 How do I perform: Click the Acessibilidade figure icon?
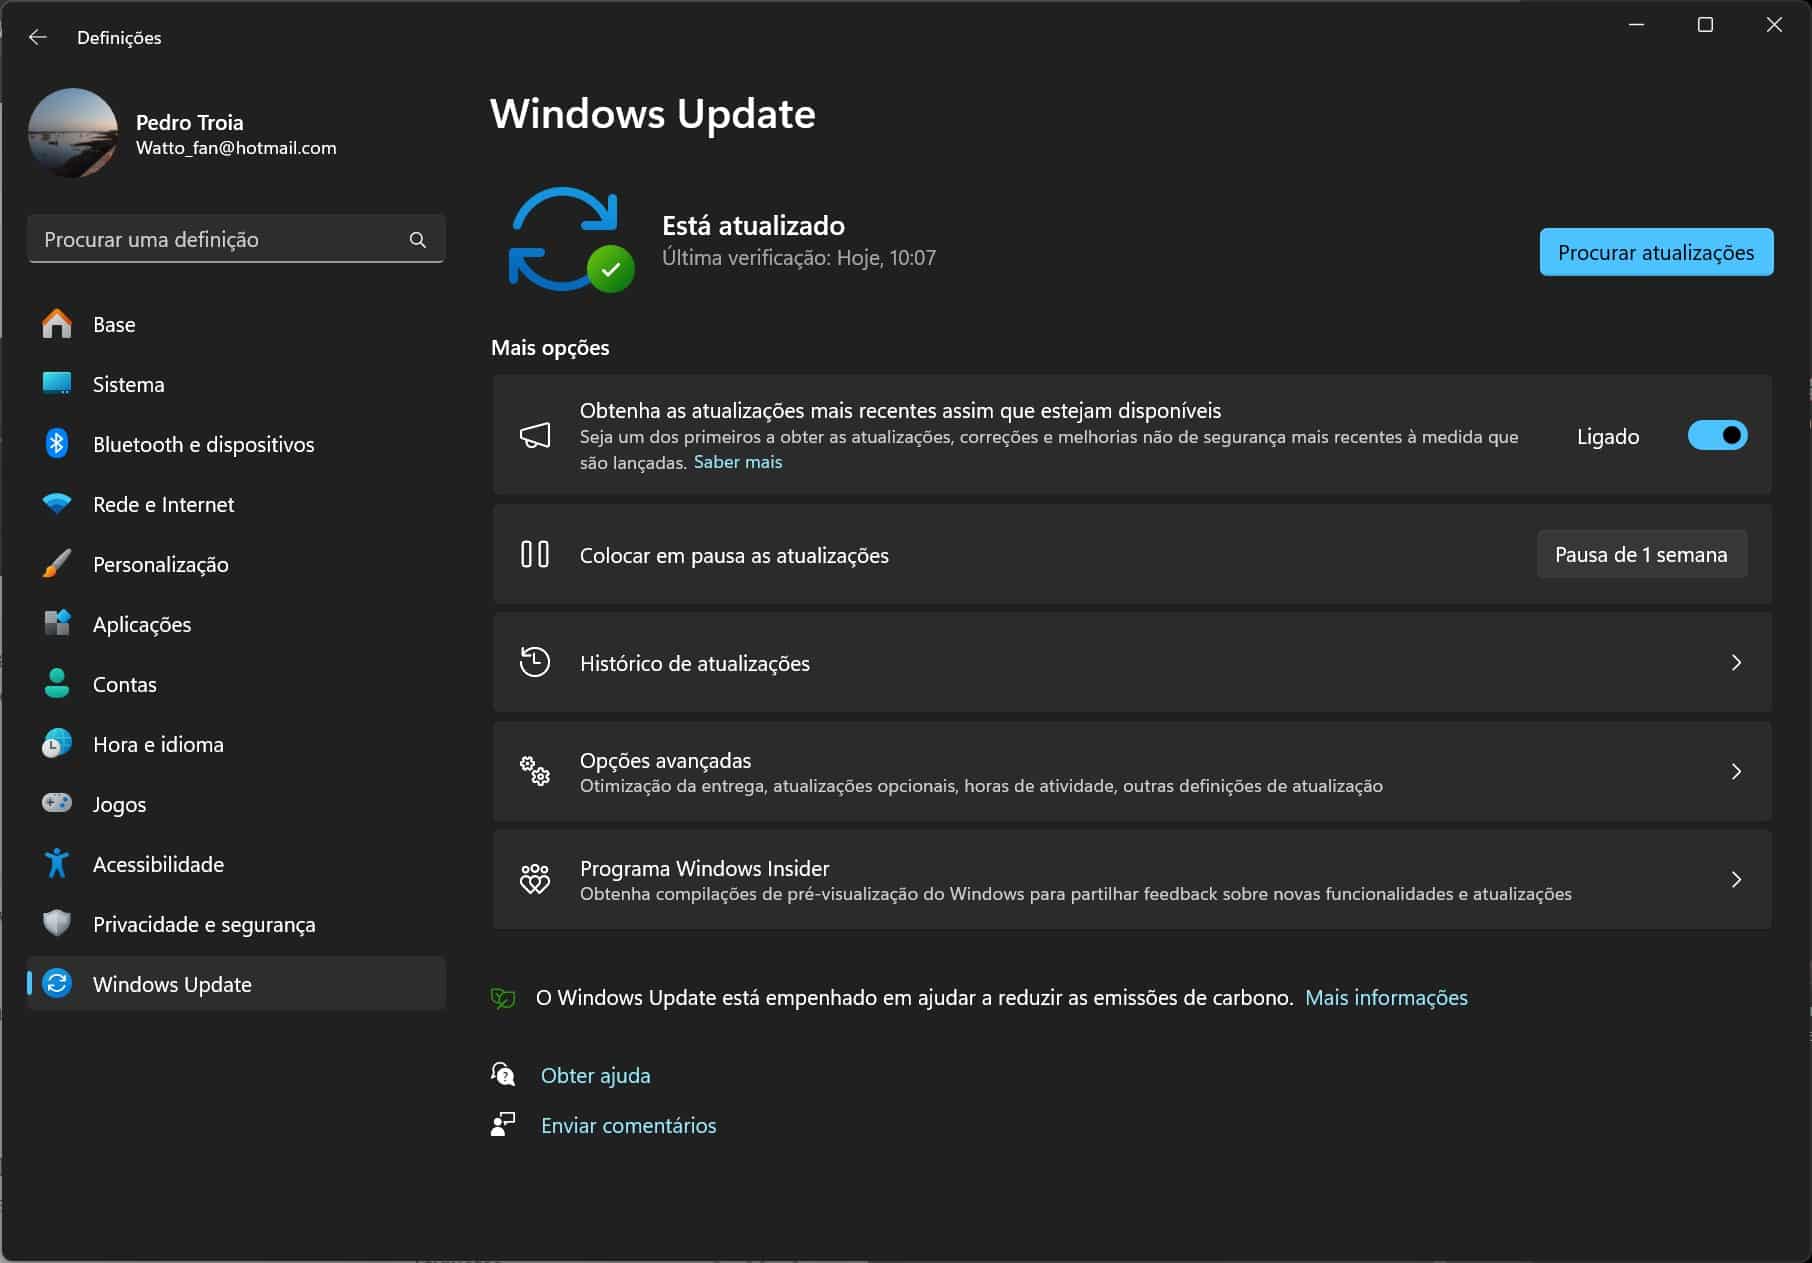point(57,864)
